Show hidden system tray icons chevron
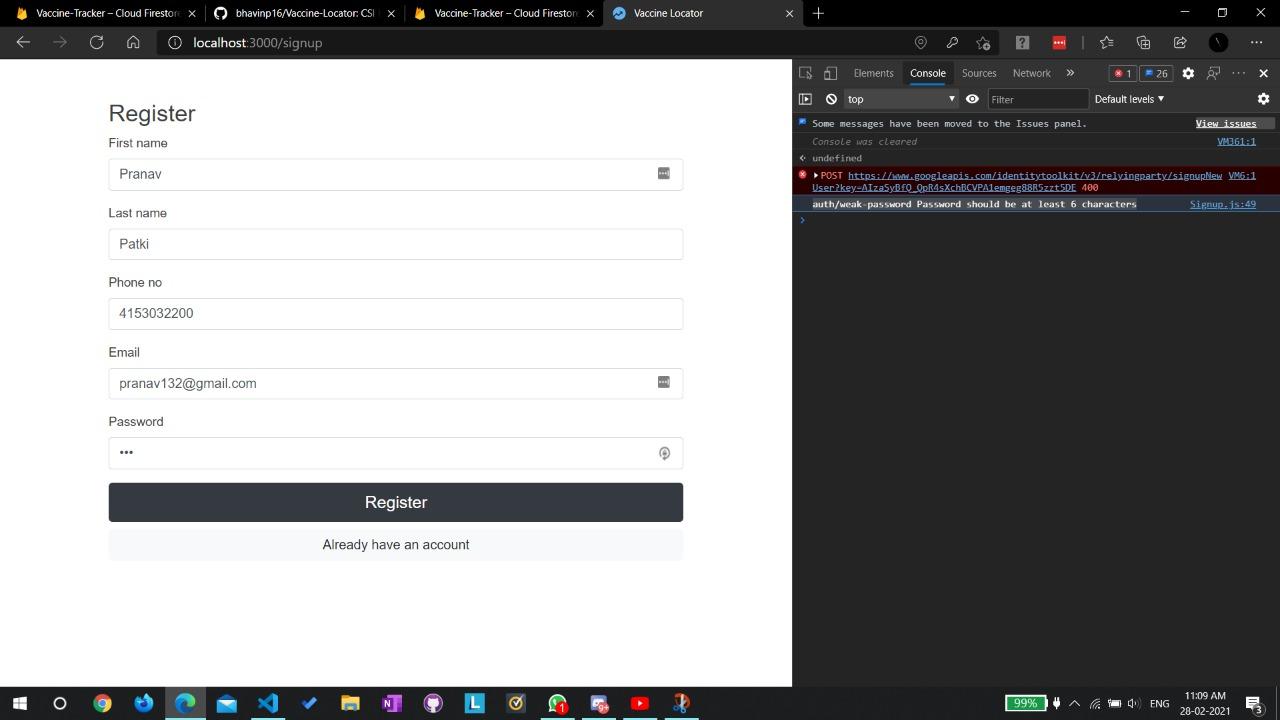Screen dimensions: 1280x720 coord(1075,703)
